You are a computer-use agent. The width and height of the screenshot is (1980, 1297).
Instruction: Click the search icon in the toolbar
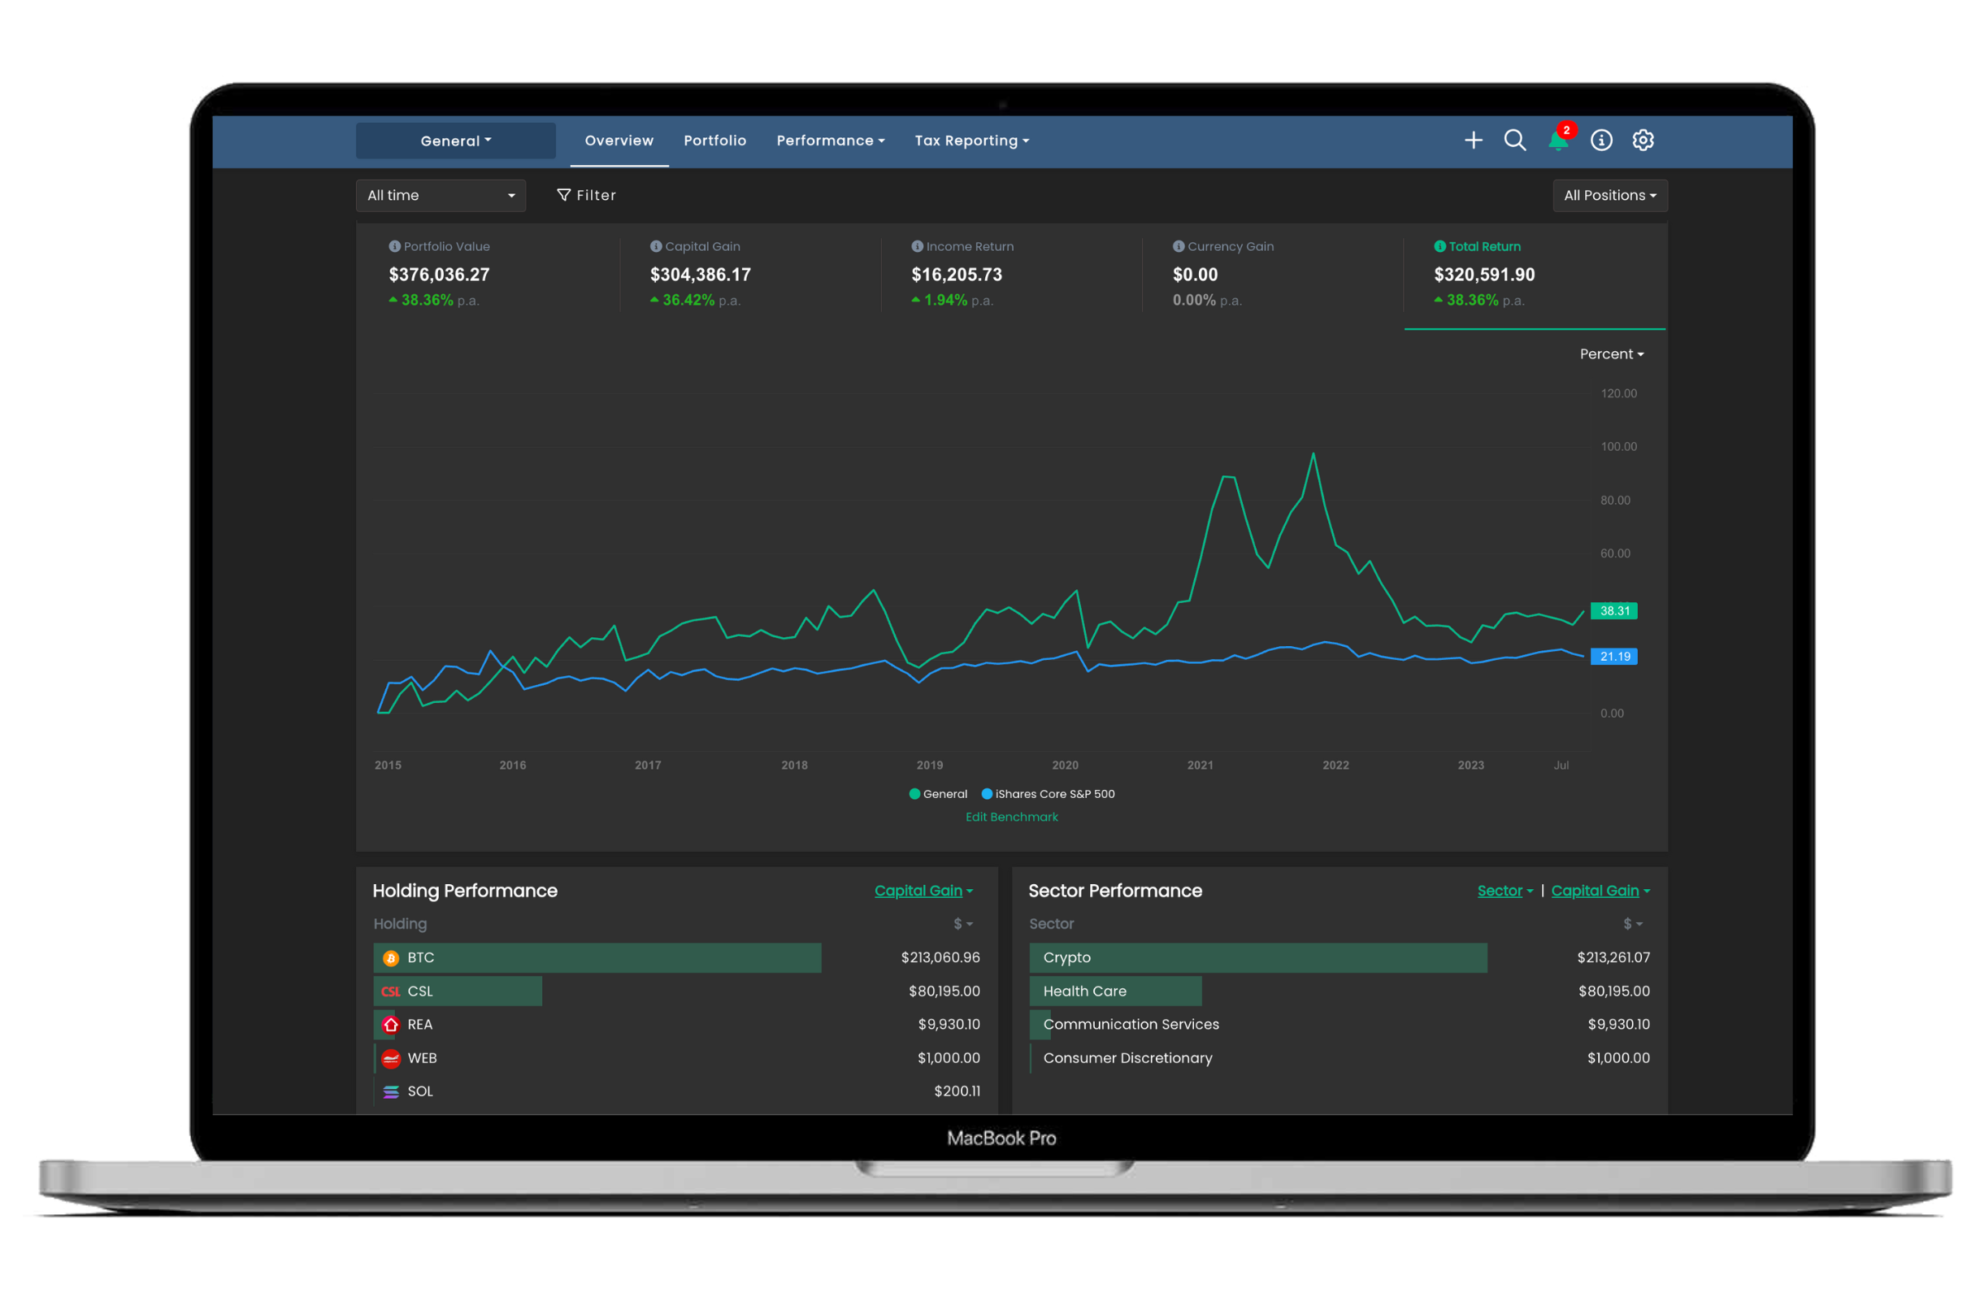pos(1514,140)
